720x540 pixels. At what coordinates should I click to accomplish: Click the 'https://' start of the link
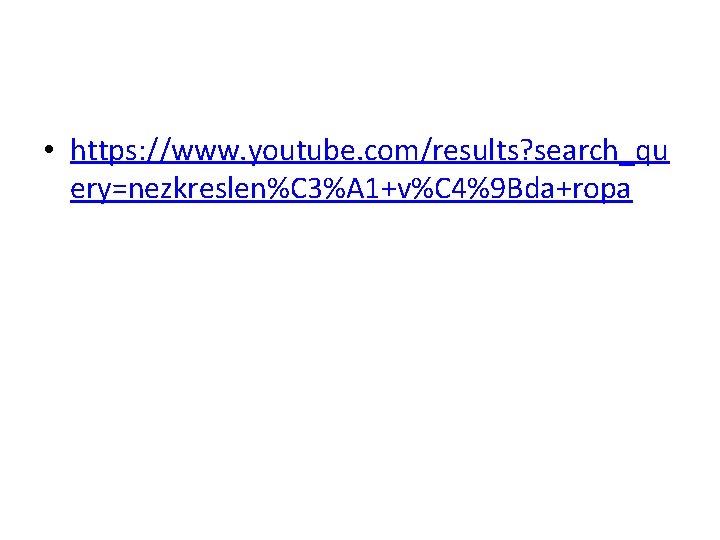[121, 151]
